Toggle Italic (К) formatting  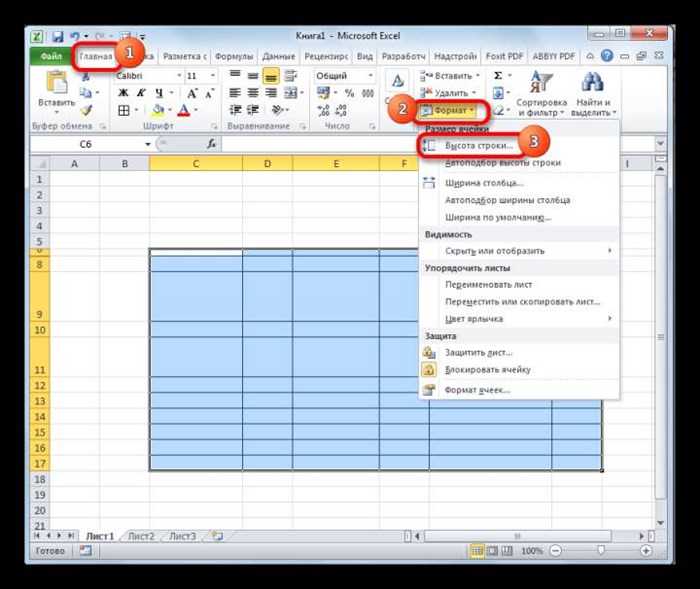pyautogui.click(x=141, y=93)
